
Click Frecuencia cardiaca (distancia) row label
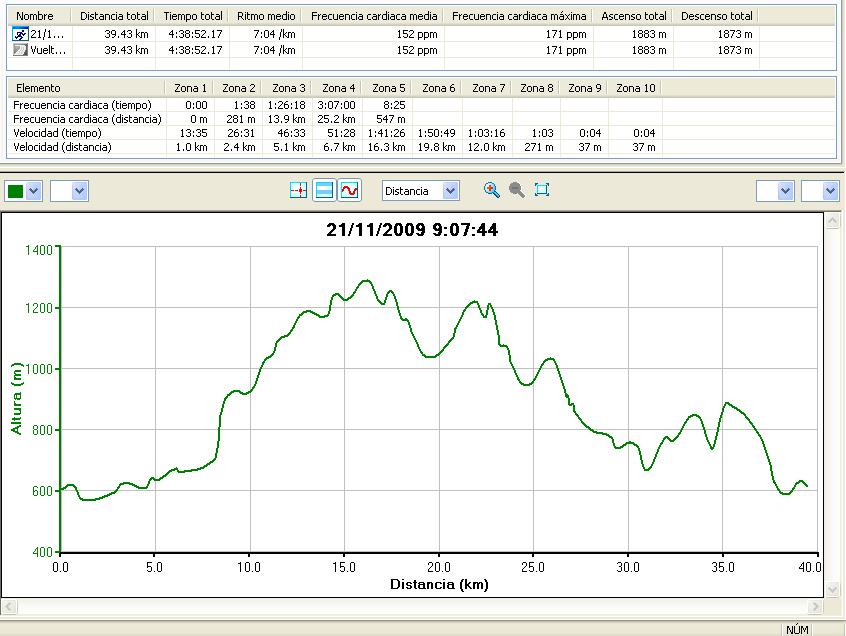(87, 119)
